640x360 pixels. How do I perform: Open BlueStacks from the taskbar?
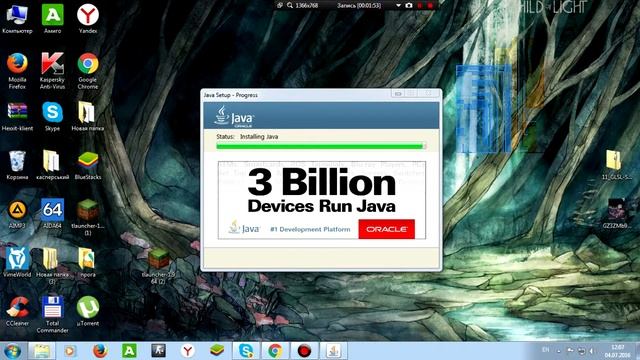click(x=217, y=351)
